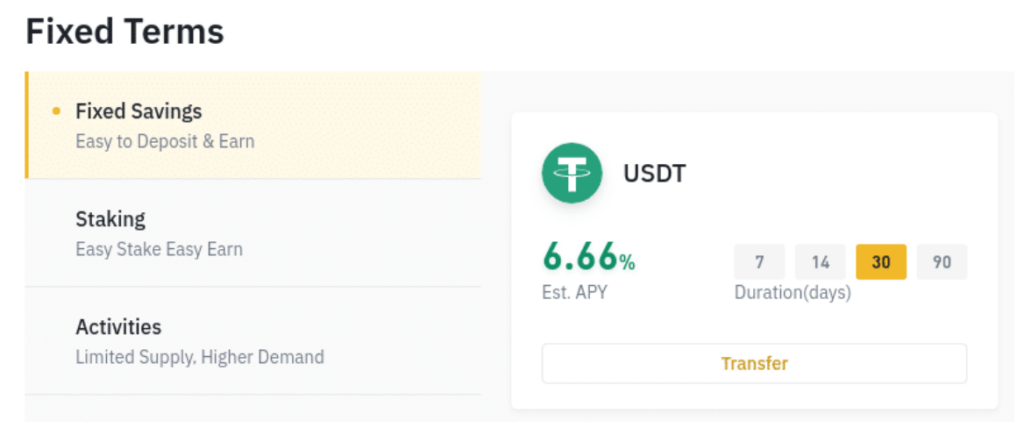Click the USDT coin name label
Image resolution: width=1024 pixels, height=435 pixels.
654,173
